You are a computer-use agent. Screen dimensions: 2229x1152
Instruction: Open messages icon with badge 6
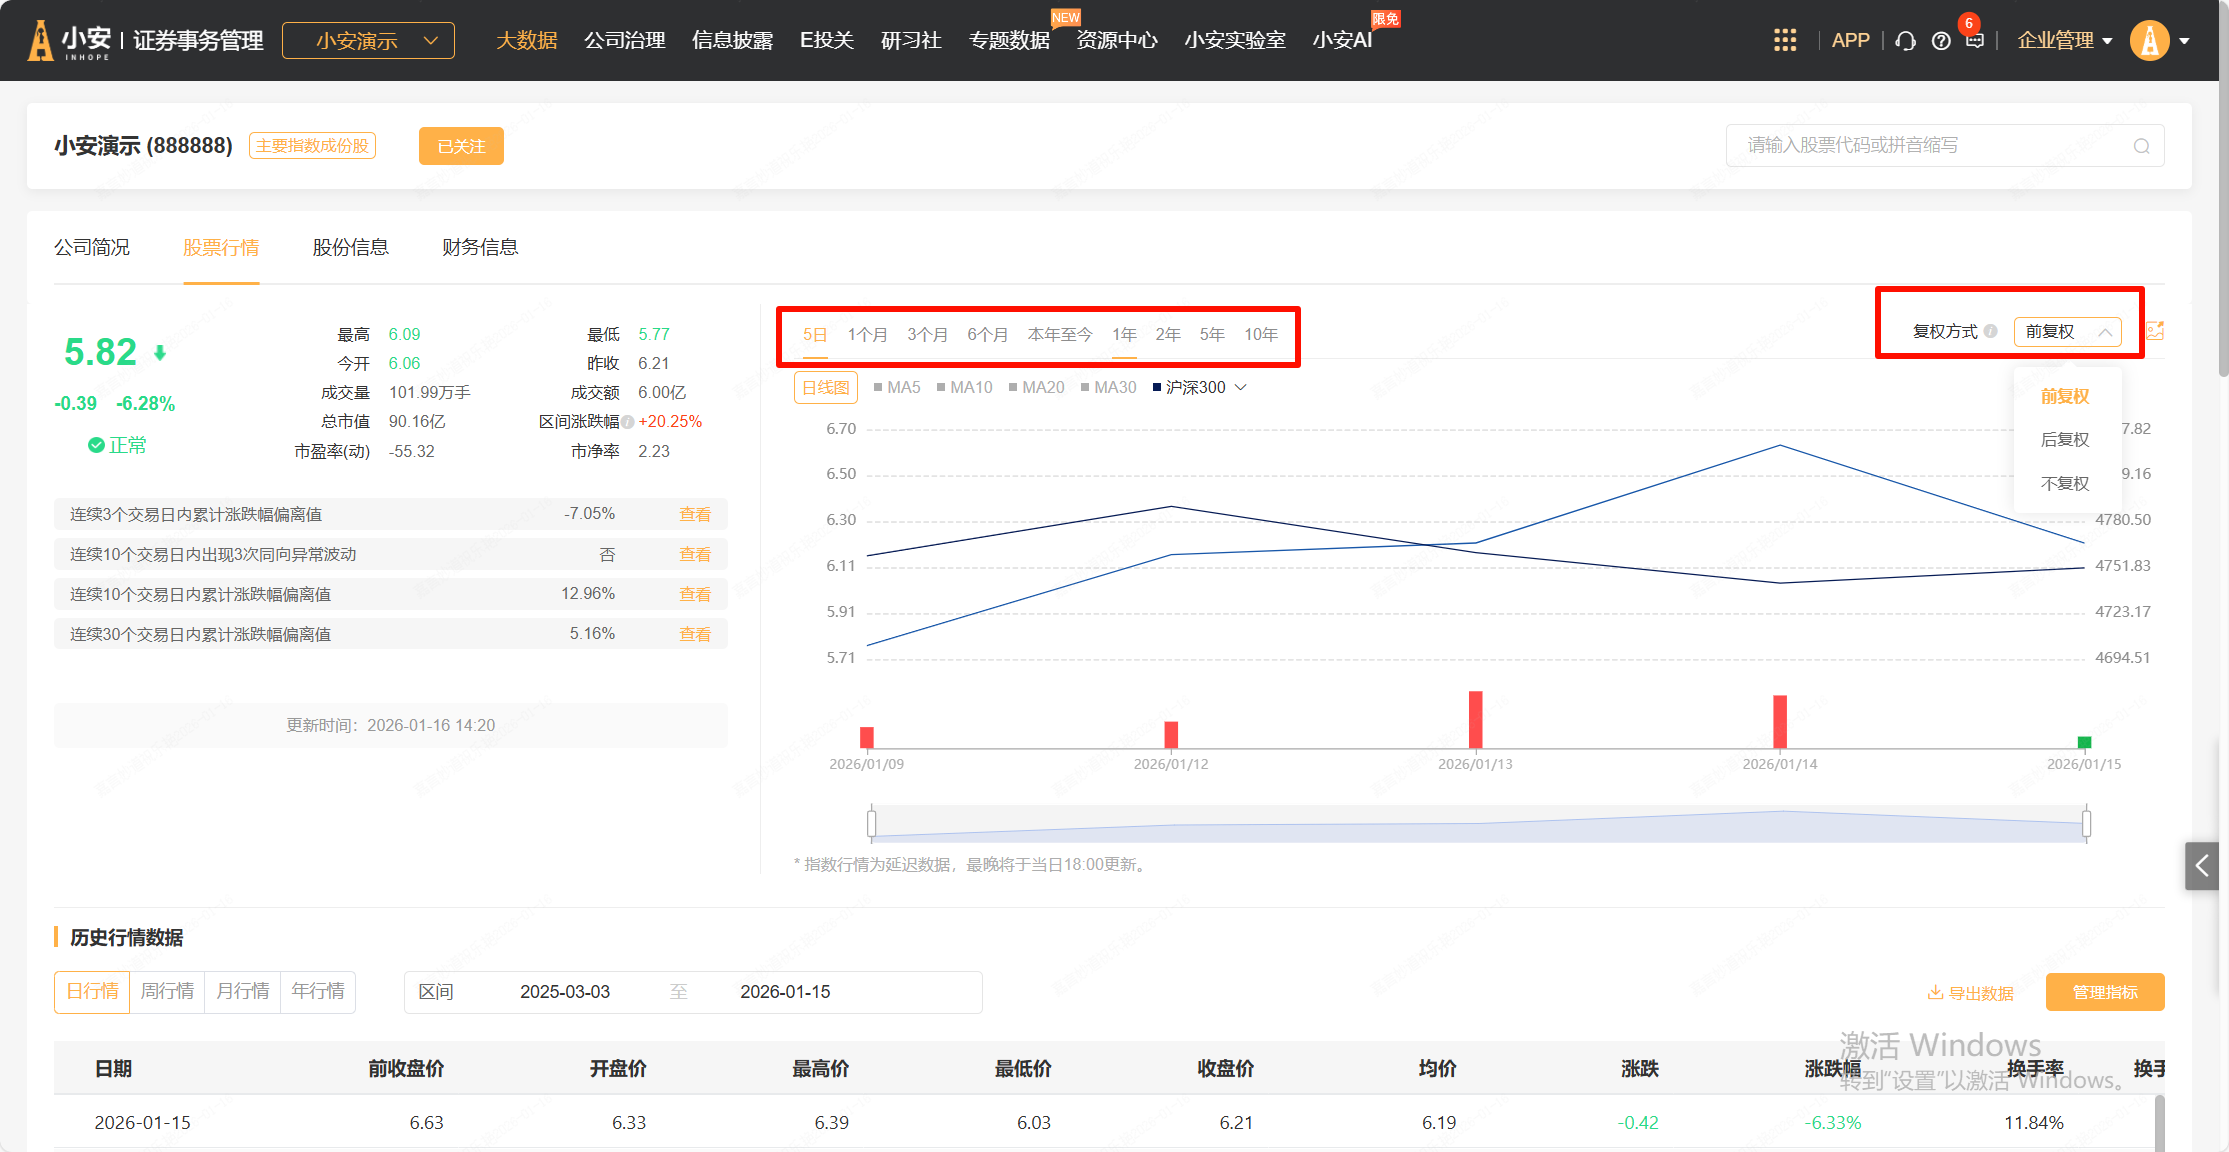(1974, 40)
